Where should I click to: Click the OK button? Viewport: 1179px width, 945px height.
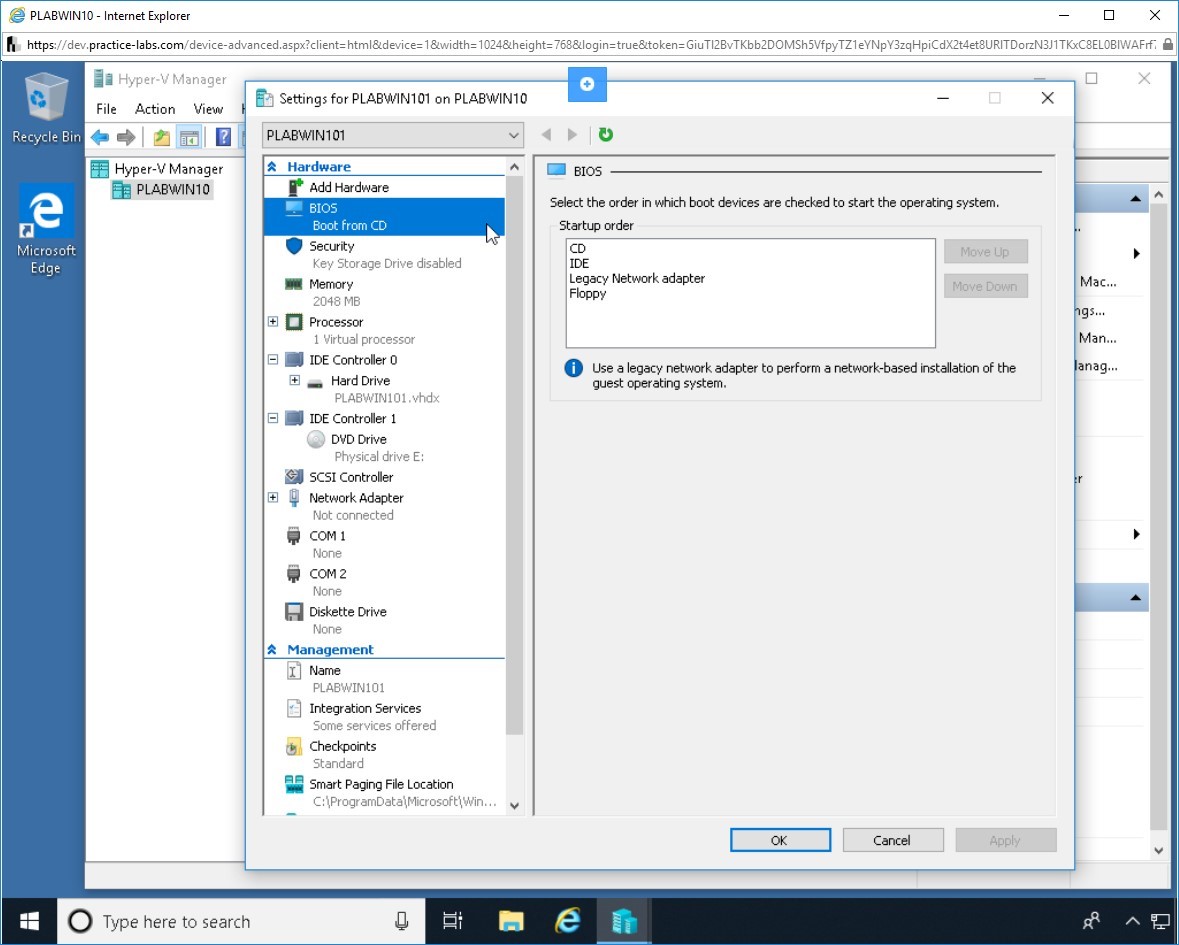click(780, 841)
